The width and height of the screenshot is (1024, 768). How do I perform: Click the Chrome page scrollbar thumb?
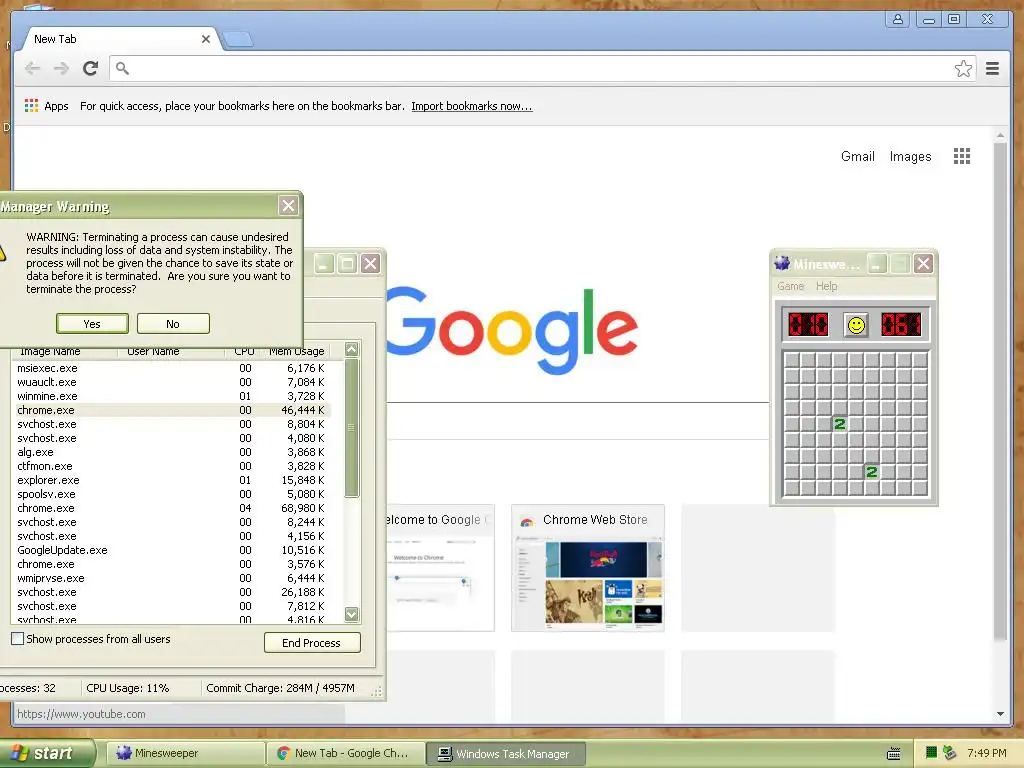(x=1000, y=392)
